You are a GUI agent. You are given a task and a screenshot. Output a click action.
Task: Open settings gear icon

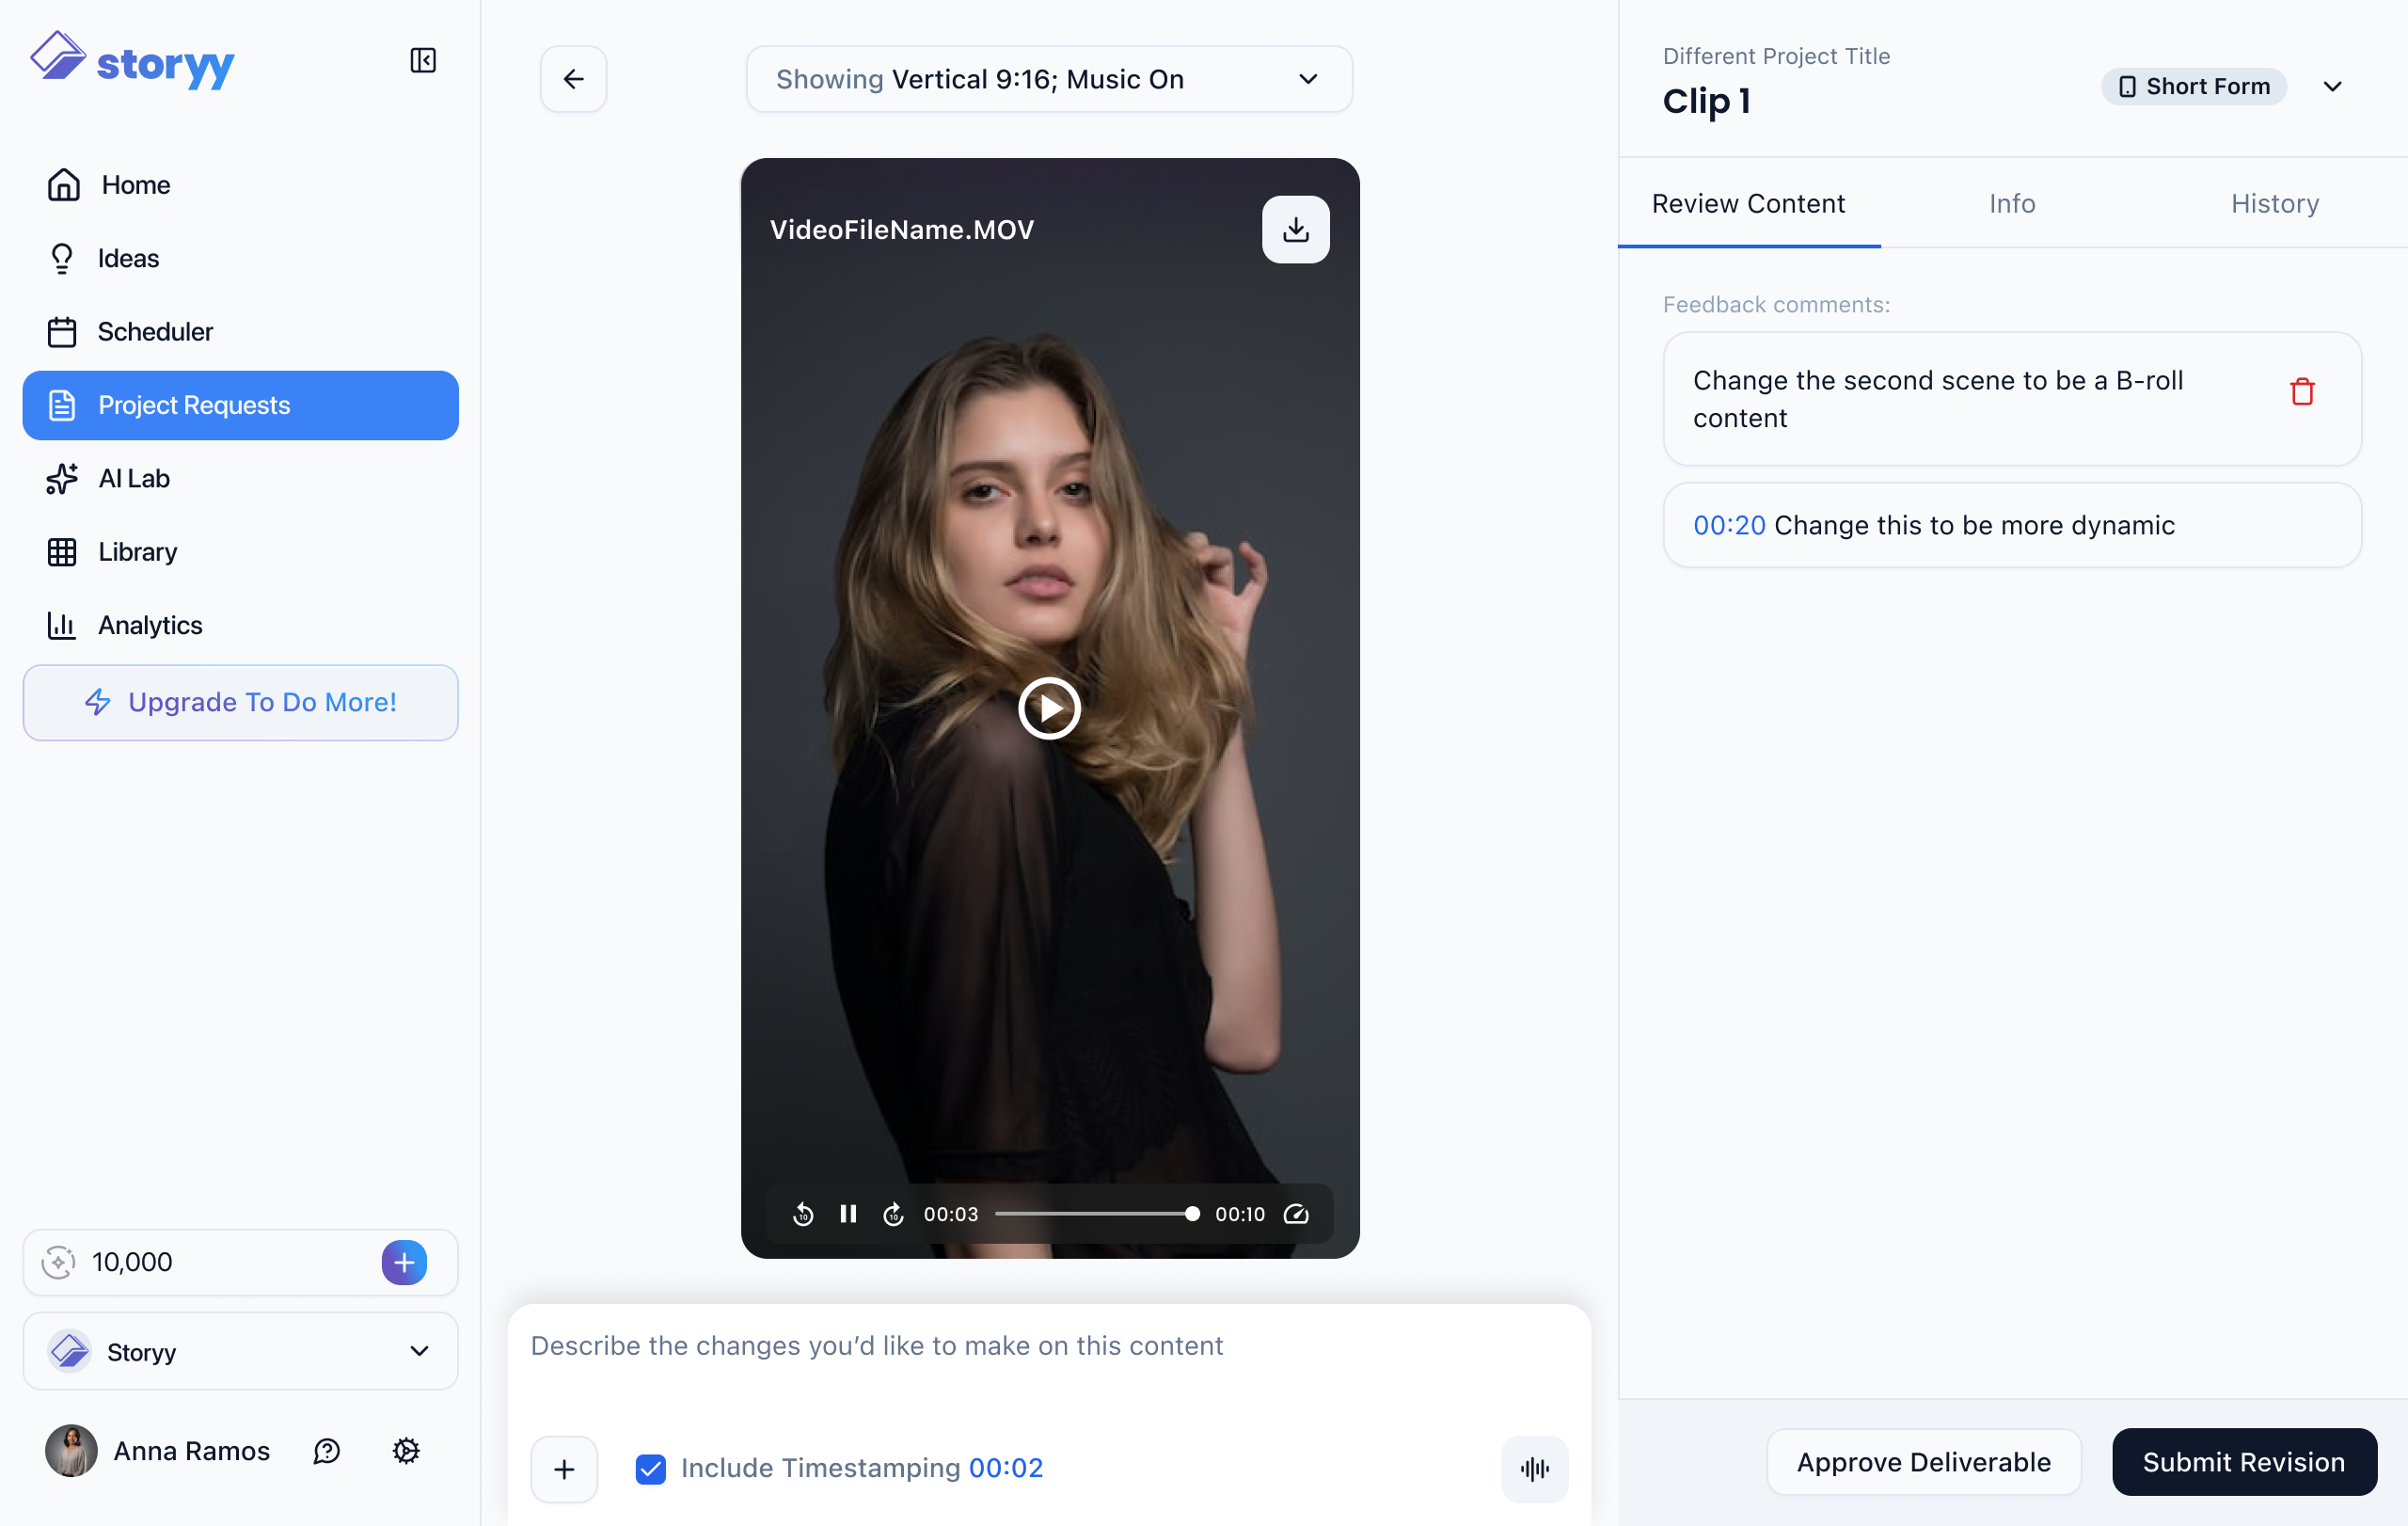coord(406,1450)
